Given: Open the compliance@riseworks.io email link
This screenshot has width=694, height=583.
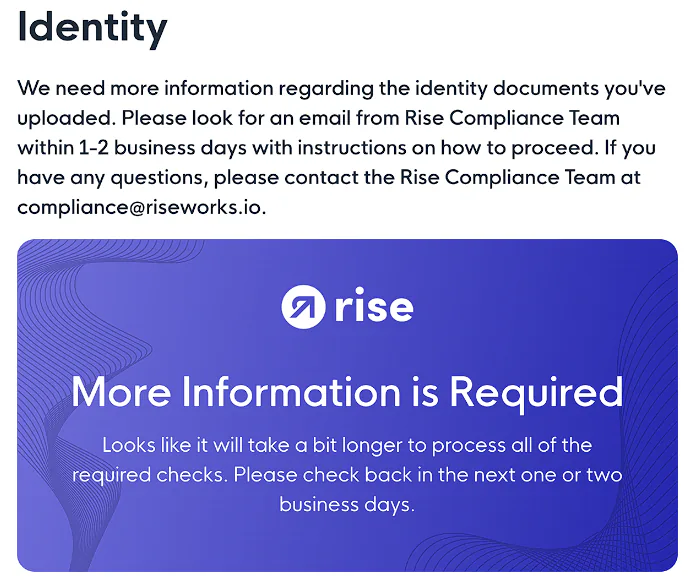Looking at the screenshot, I should (140, 208).
